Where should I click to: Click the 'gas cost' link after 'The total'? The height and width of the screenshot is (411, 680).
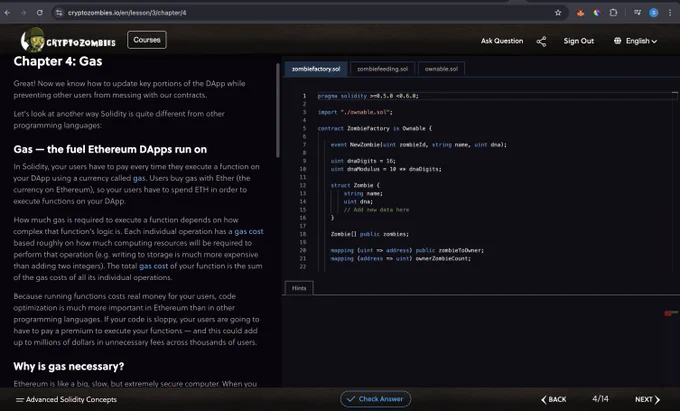coord(154,266)
